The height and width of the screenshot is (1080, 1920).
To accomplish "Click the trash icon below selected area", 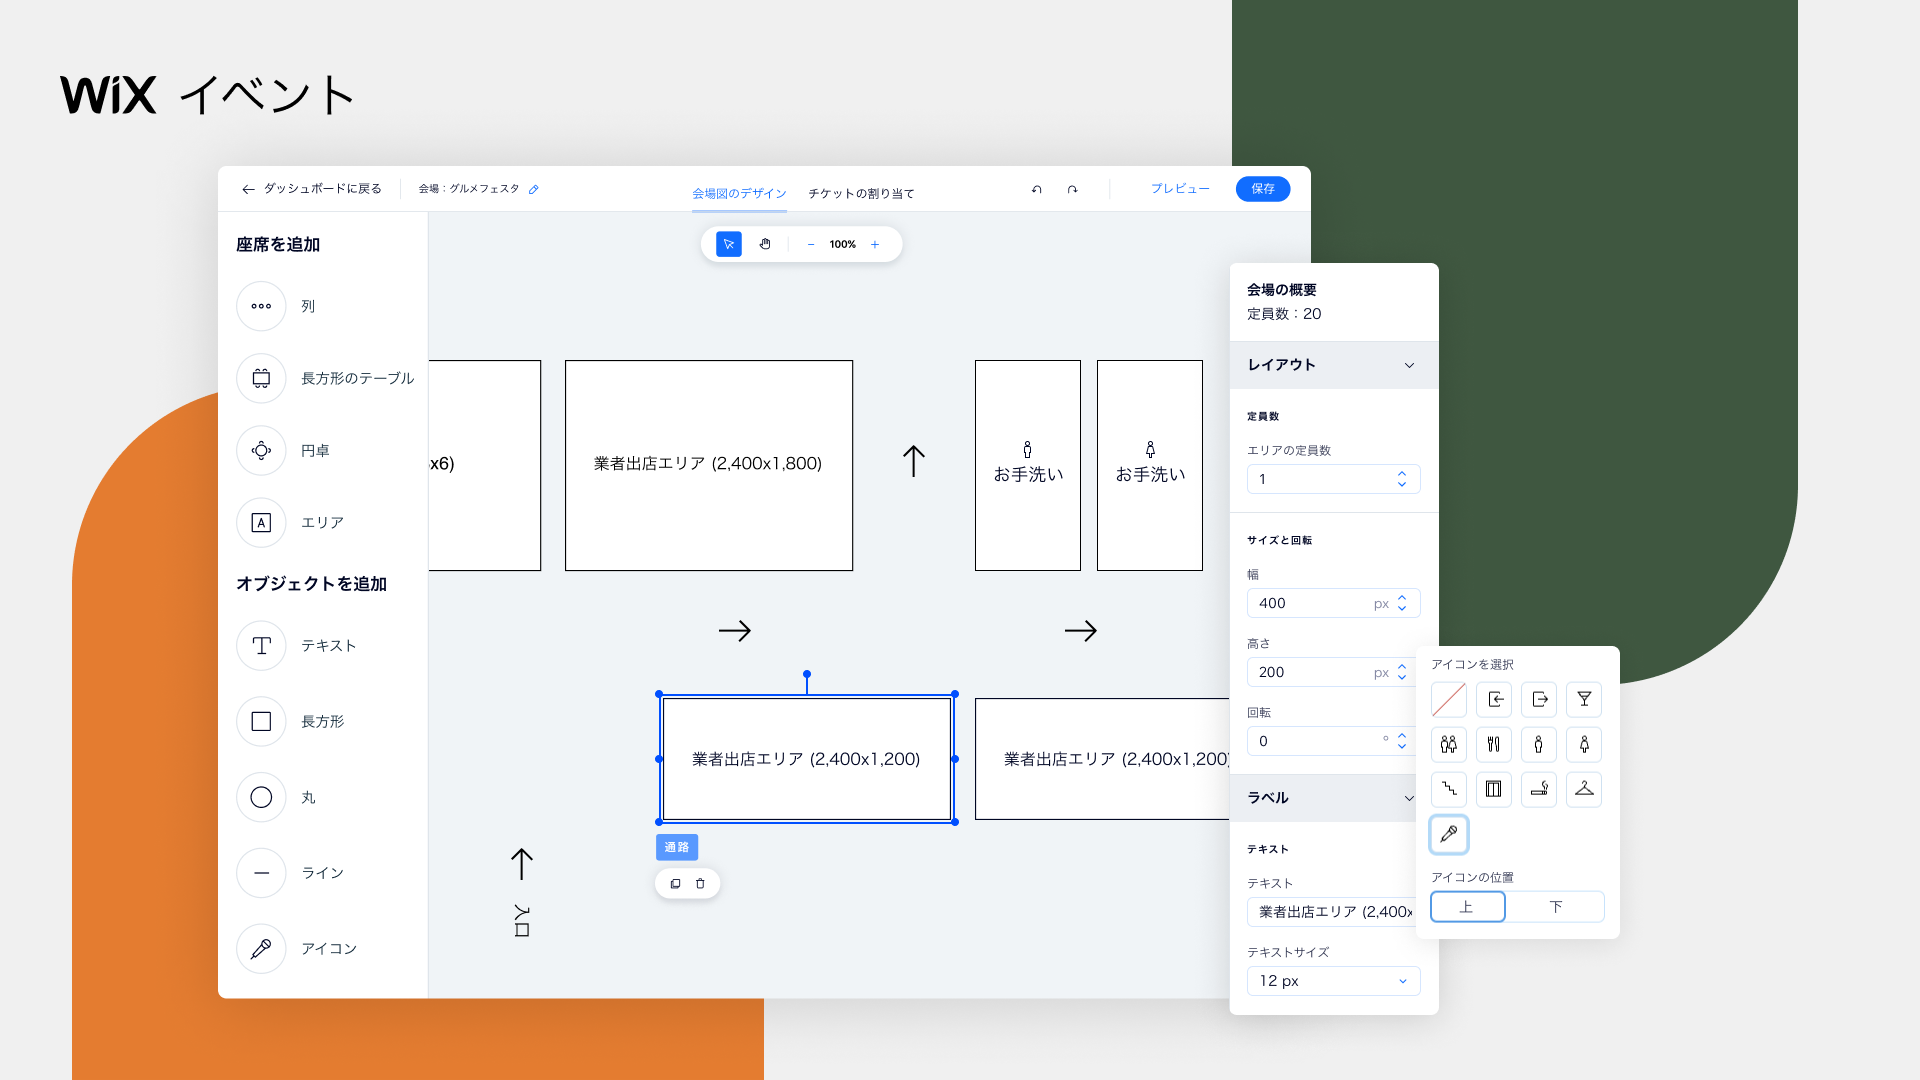I will 700,884.
